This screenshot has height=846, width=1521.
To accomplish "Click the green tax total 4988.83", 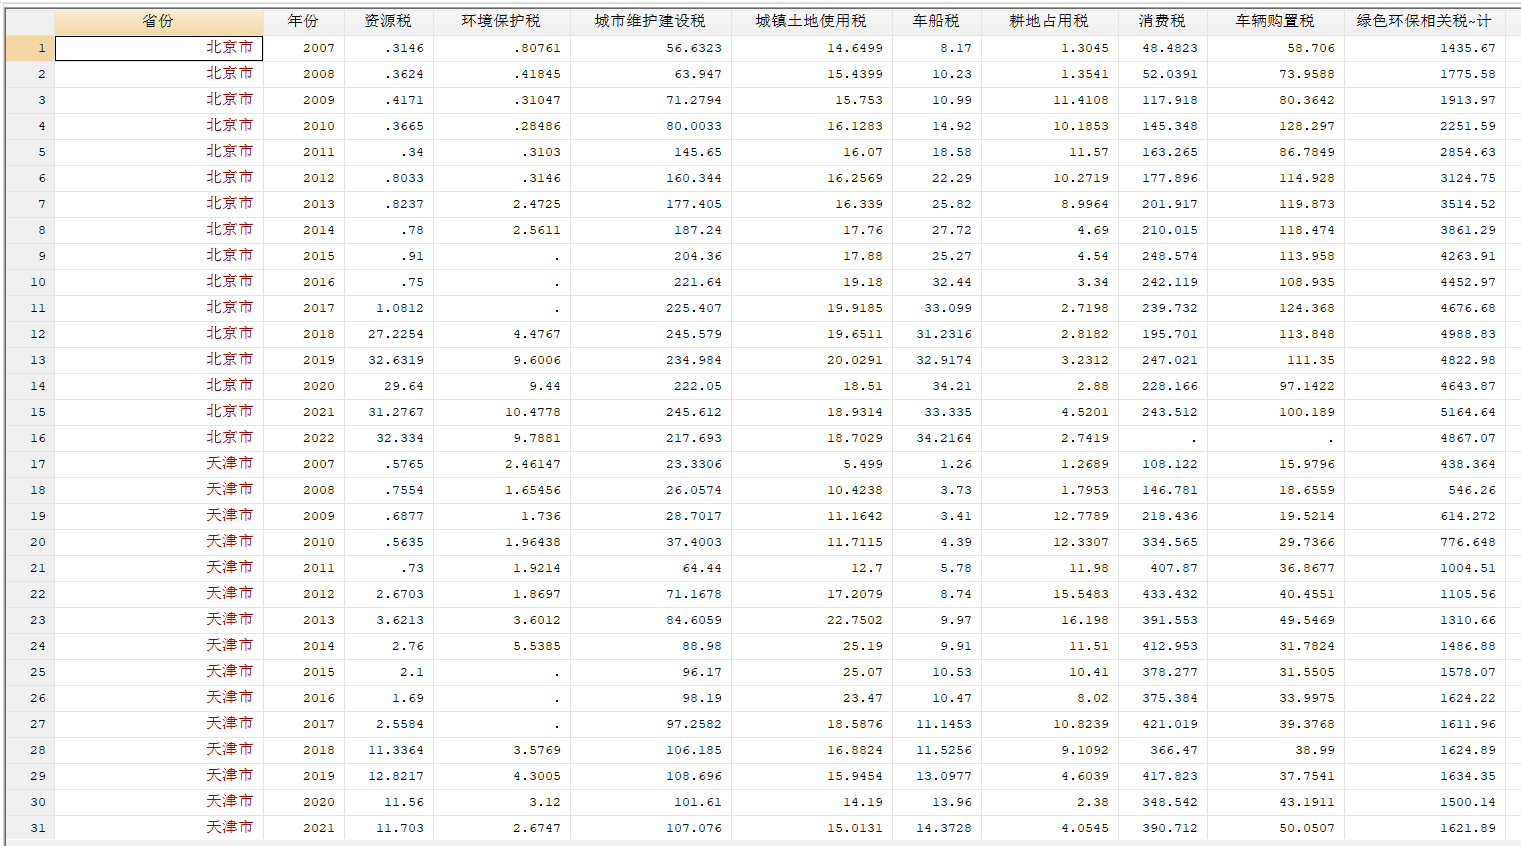I will coord(1424,334).
